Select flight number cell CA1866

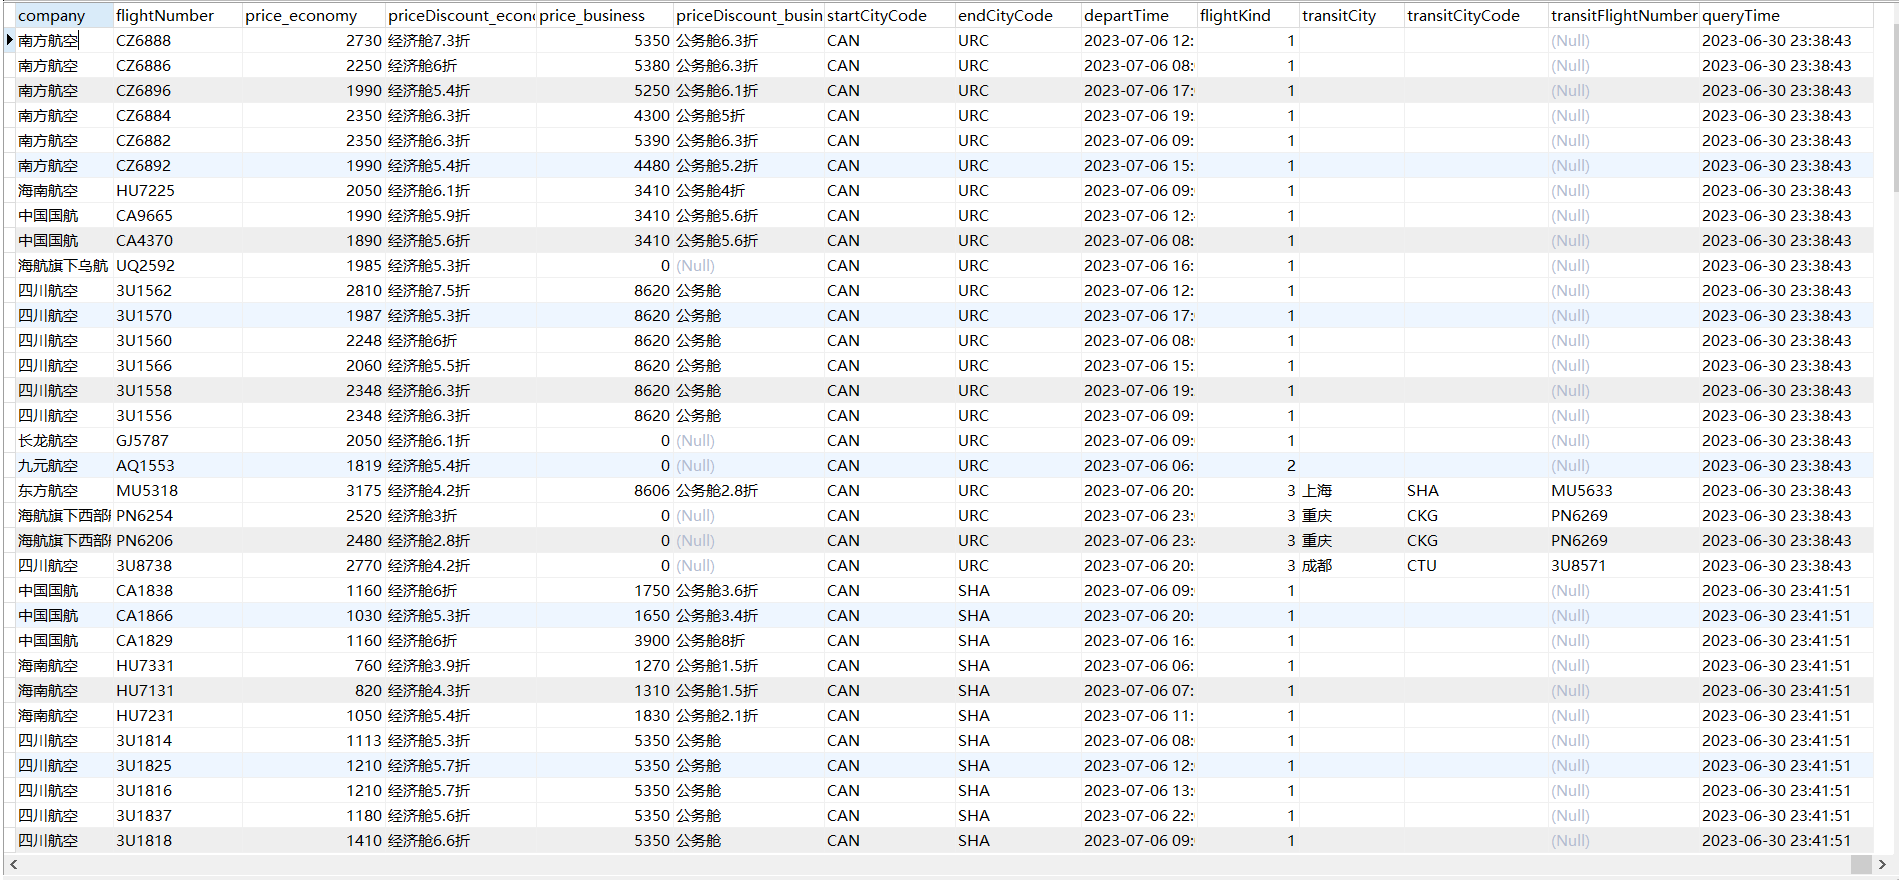[177, 615]
